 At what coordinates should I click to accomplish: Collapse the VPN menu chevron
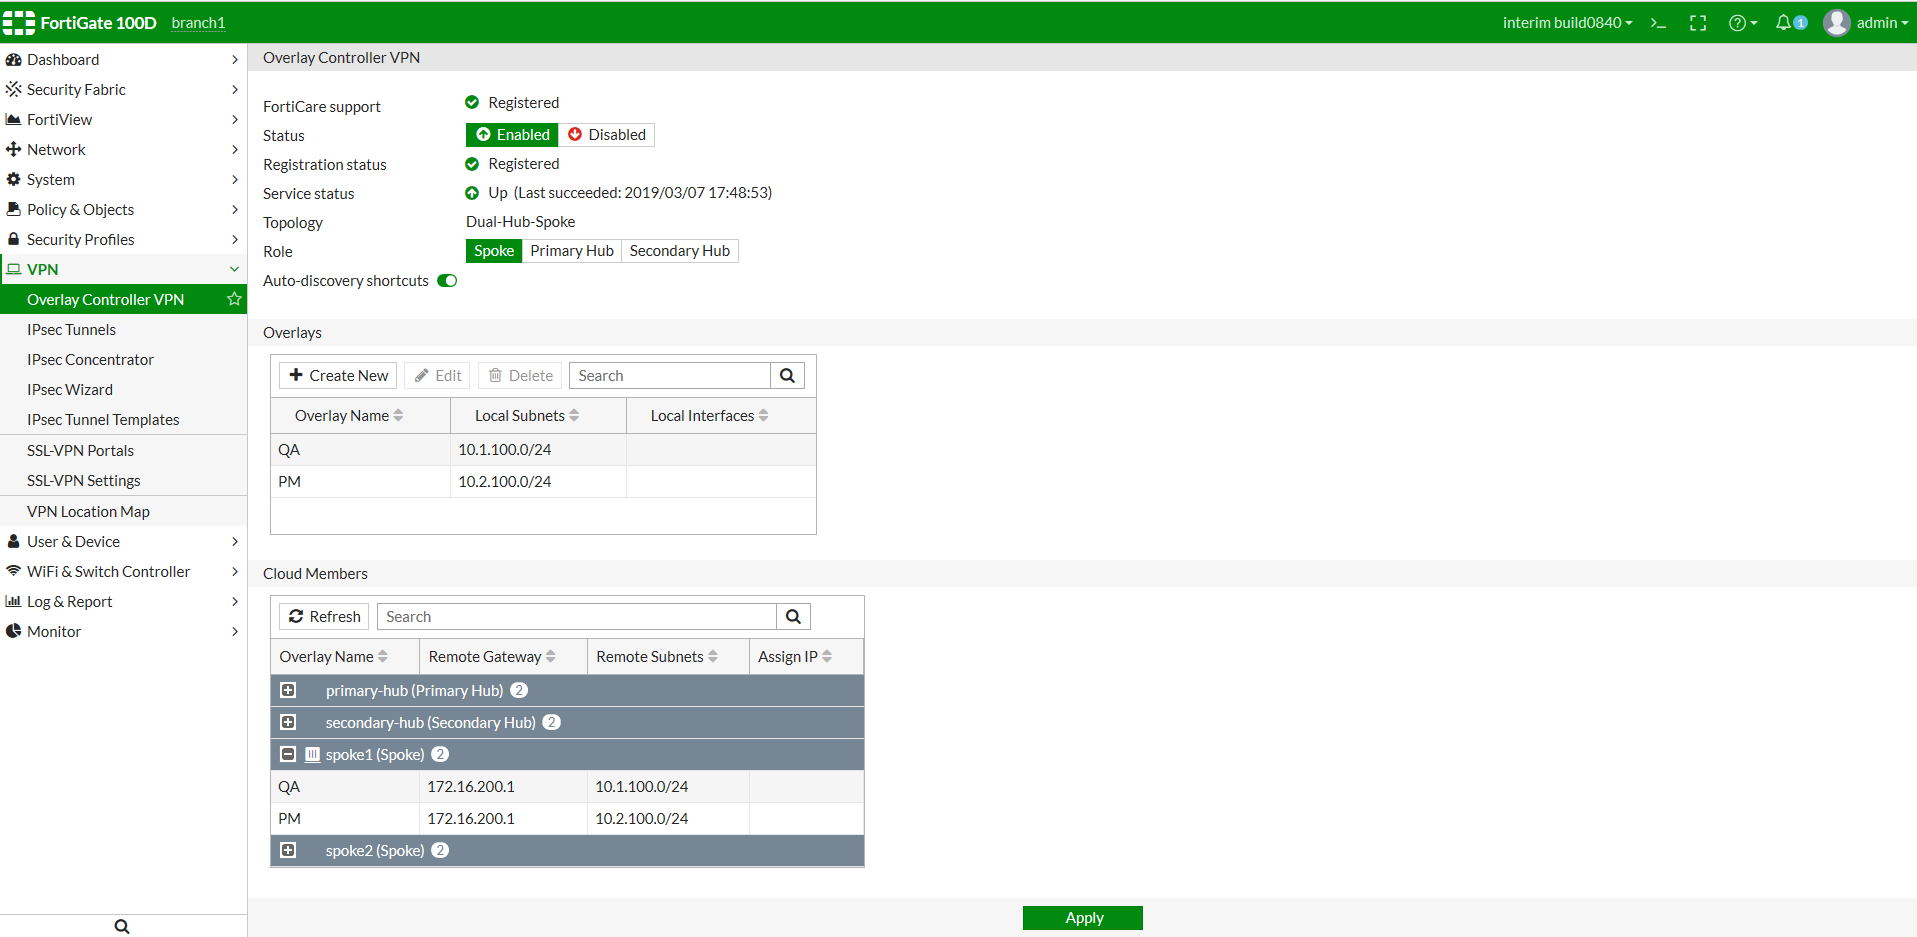(x=234, y=269)
